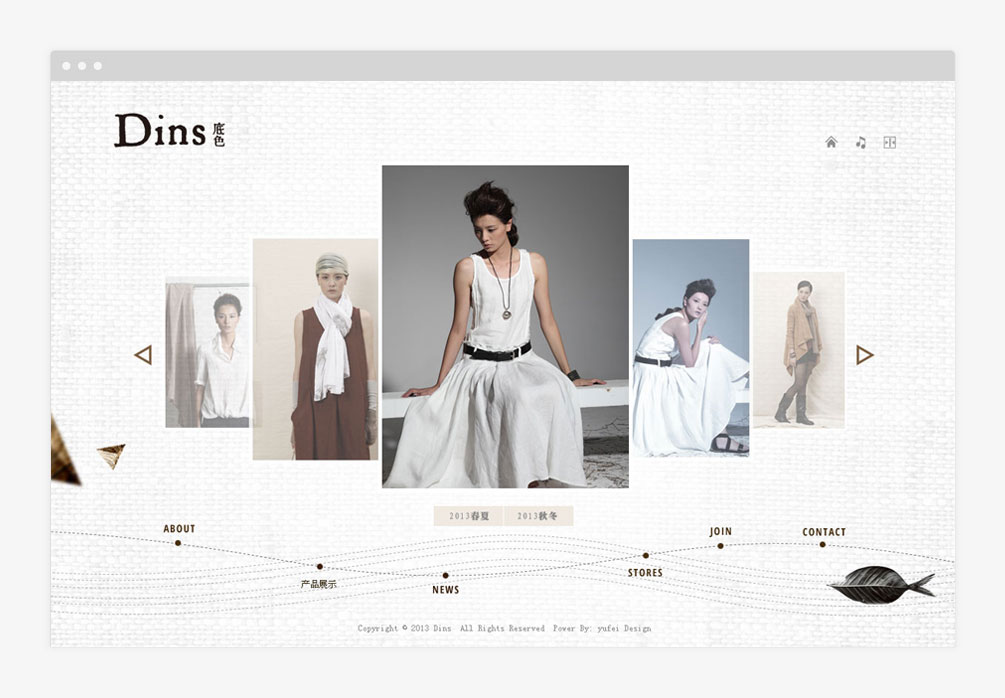The image size is (1005, 698).
Task: Pick the brown coat thumbnail on the right
Action: 799,349
